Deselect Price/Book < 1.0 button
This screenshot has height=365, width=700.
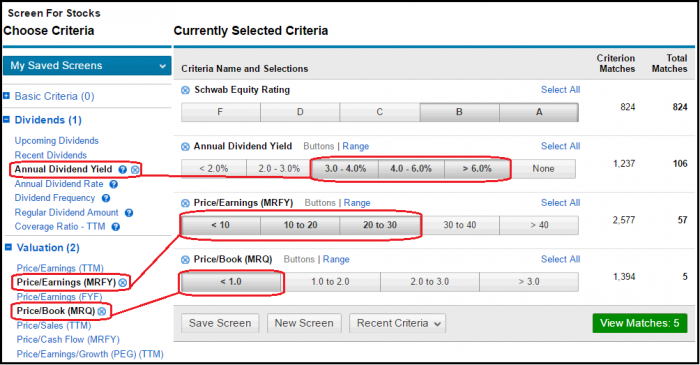[x=231, y=282]
